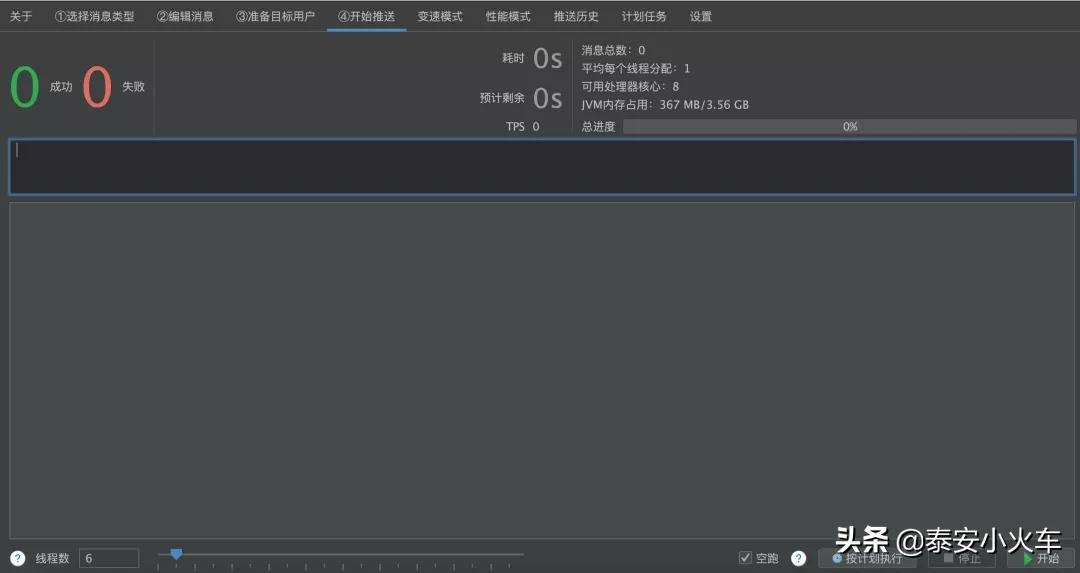This screenshot has width=1080, height=573.
Task: Click the 停止 button
Action: 962,558
